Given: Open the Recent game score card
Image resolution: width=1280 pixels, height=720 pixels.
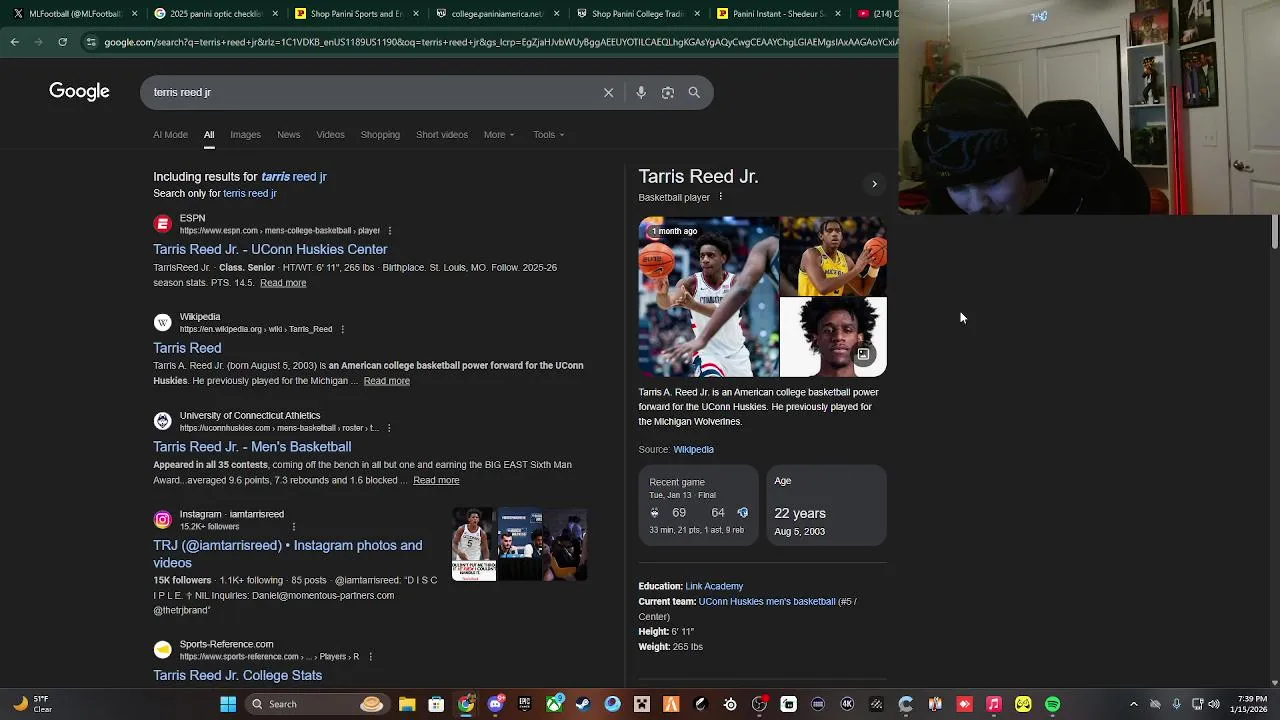Looking at the screenshot, I should pyautogui.click(x=699, y=506).
